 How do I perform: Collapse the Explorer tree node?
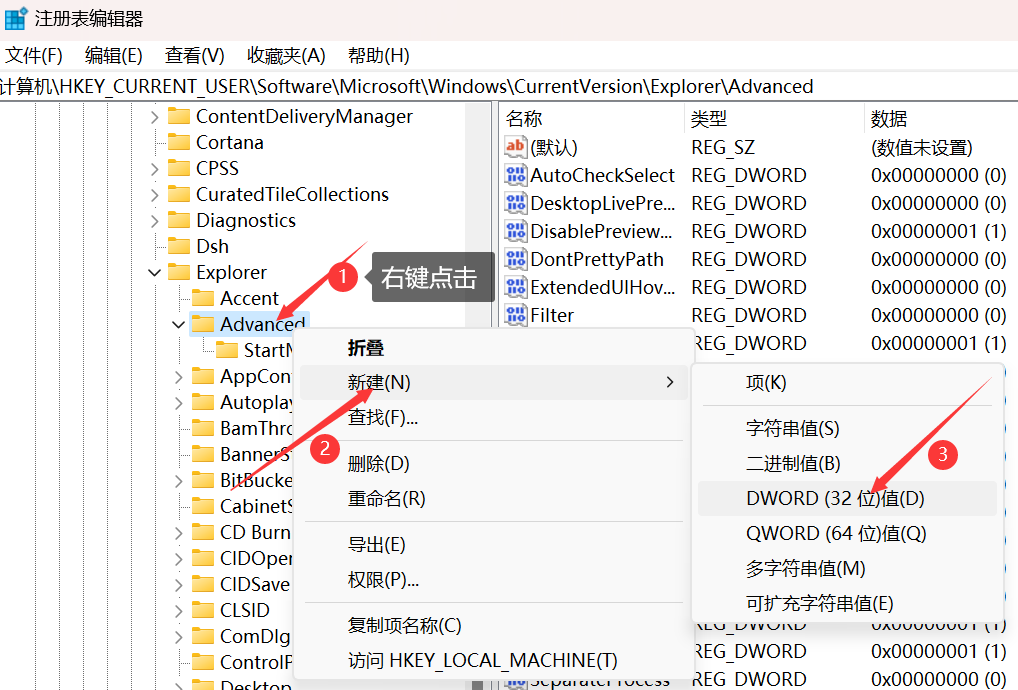point(154,272)
